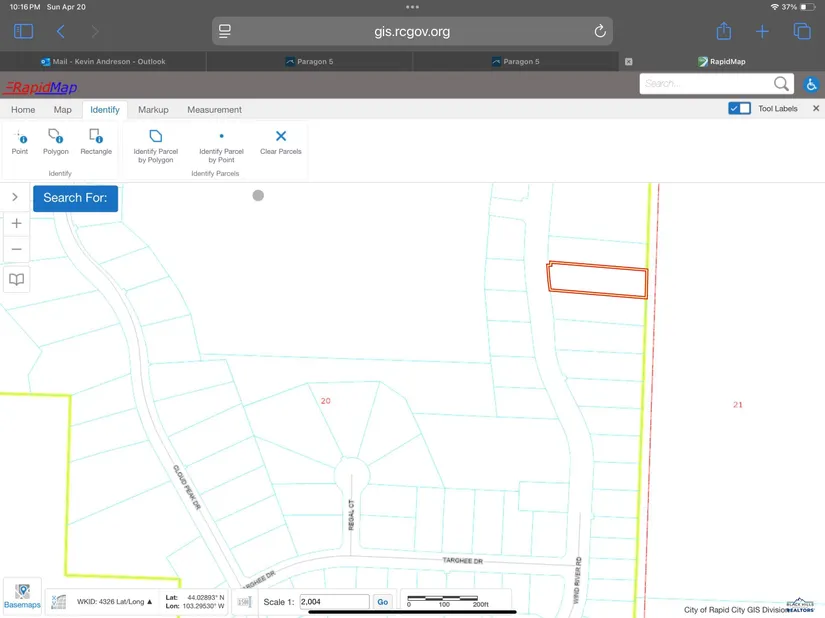825x618 pixels.
Task: Click the Search For: button
Action: pyautogui.click(x=76, y=198)
